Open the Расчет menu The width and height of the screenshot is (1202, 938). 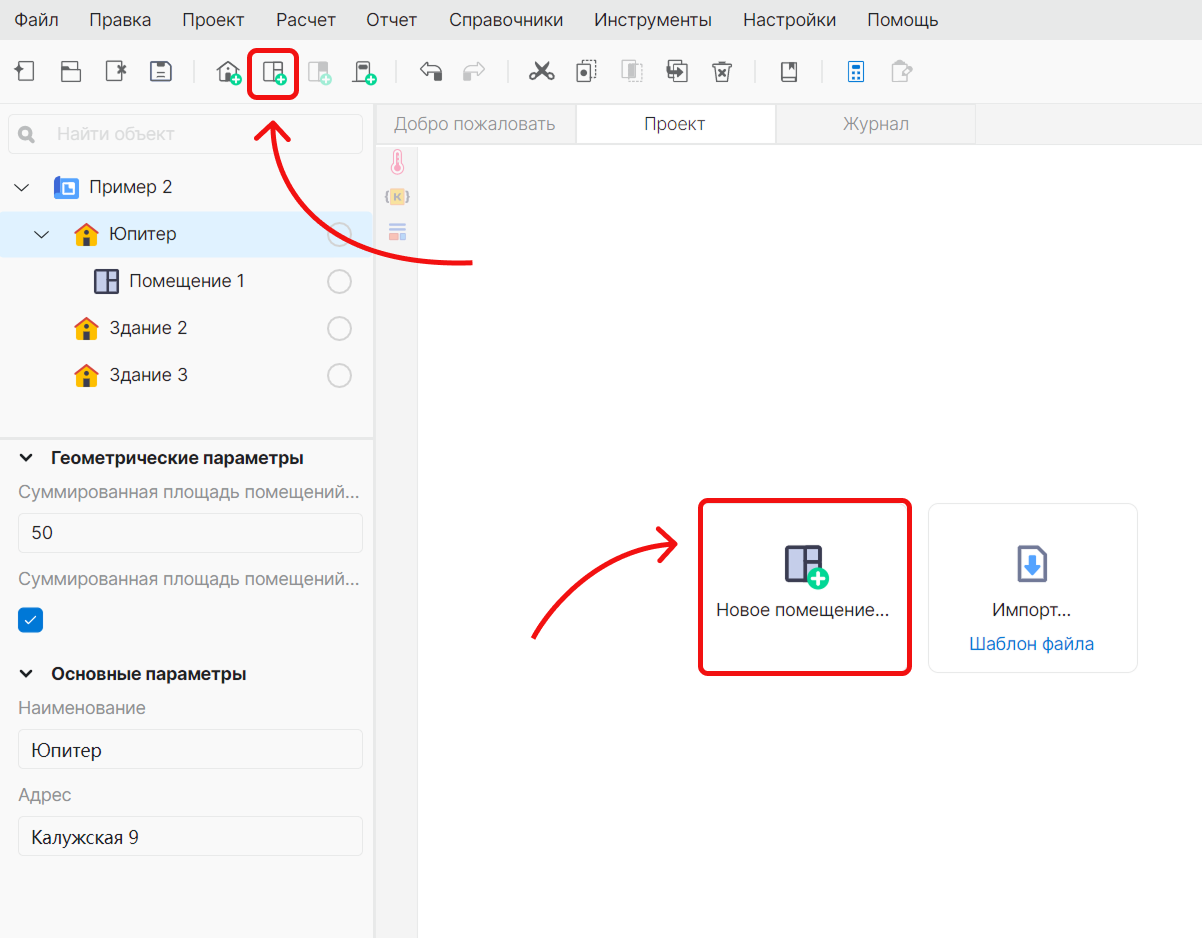click(x=305, y=20)
